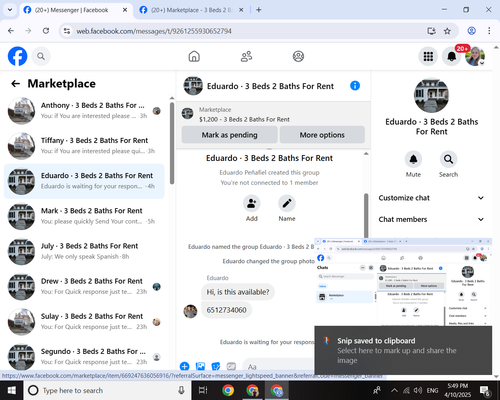Open the Facebook logo home link

click(17, 56)
